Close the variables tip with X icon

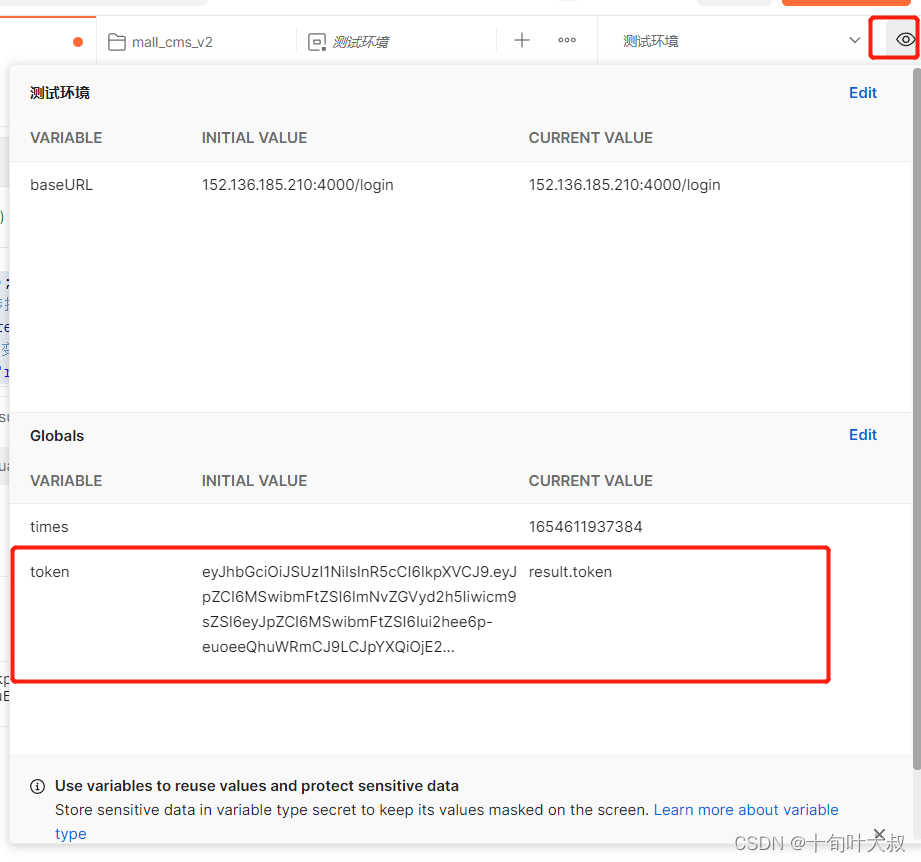click(879, 834)
